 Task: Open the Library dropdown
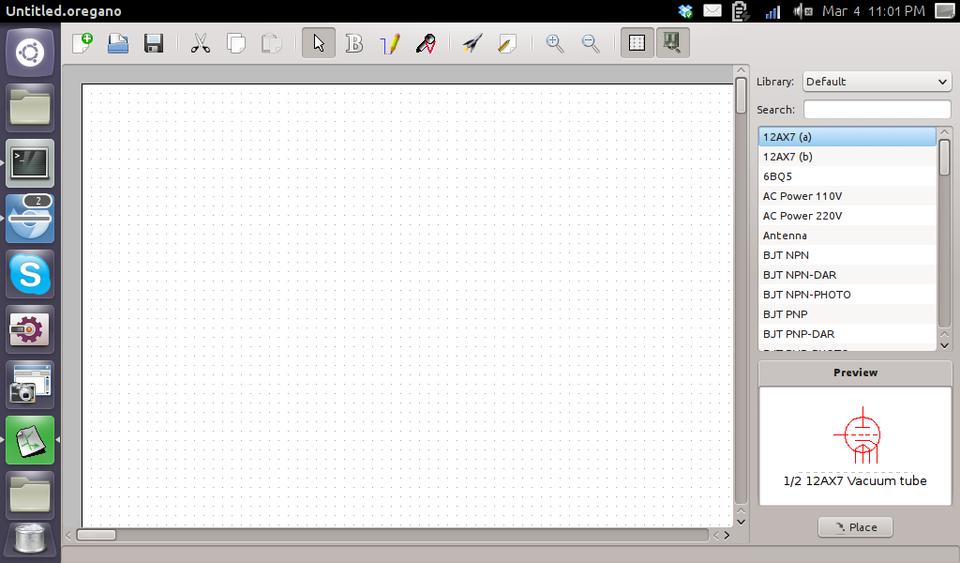coord(876,81)
